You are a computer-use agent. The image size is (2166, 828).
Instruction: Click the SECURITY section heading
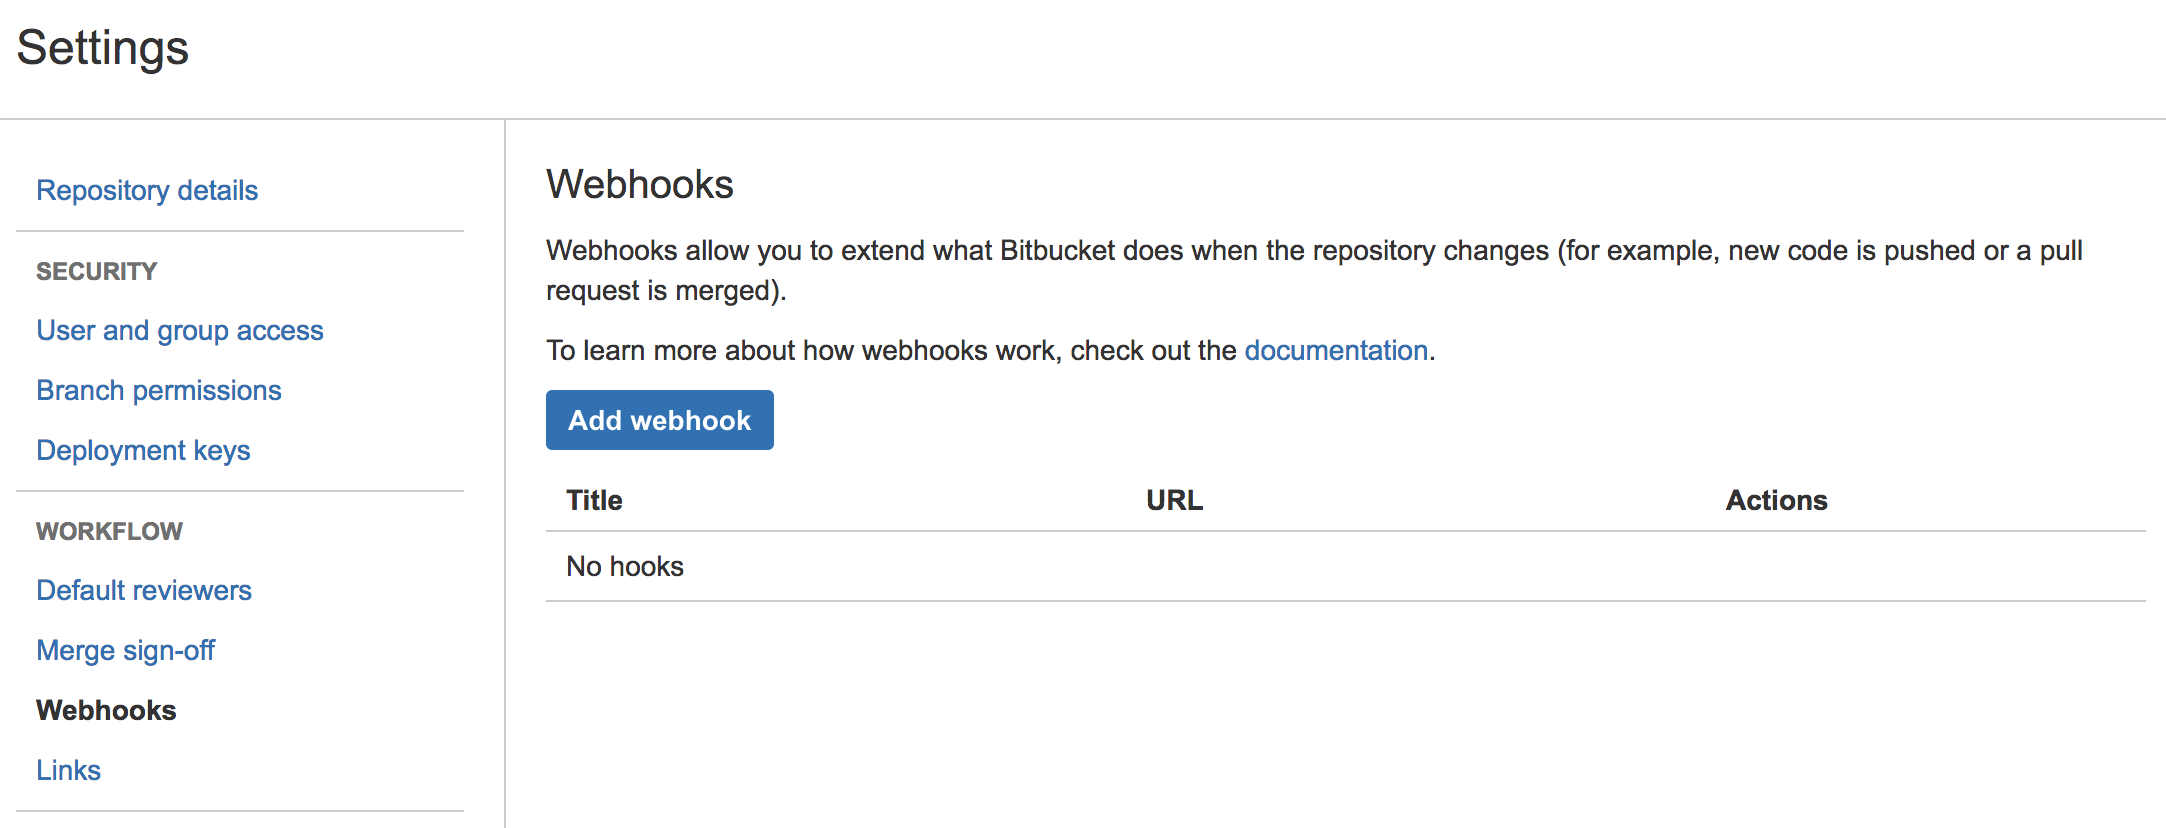pos(96,270)
